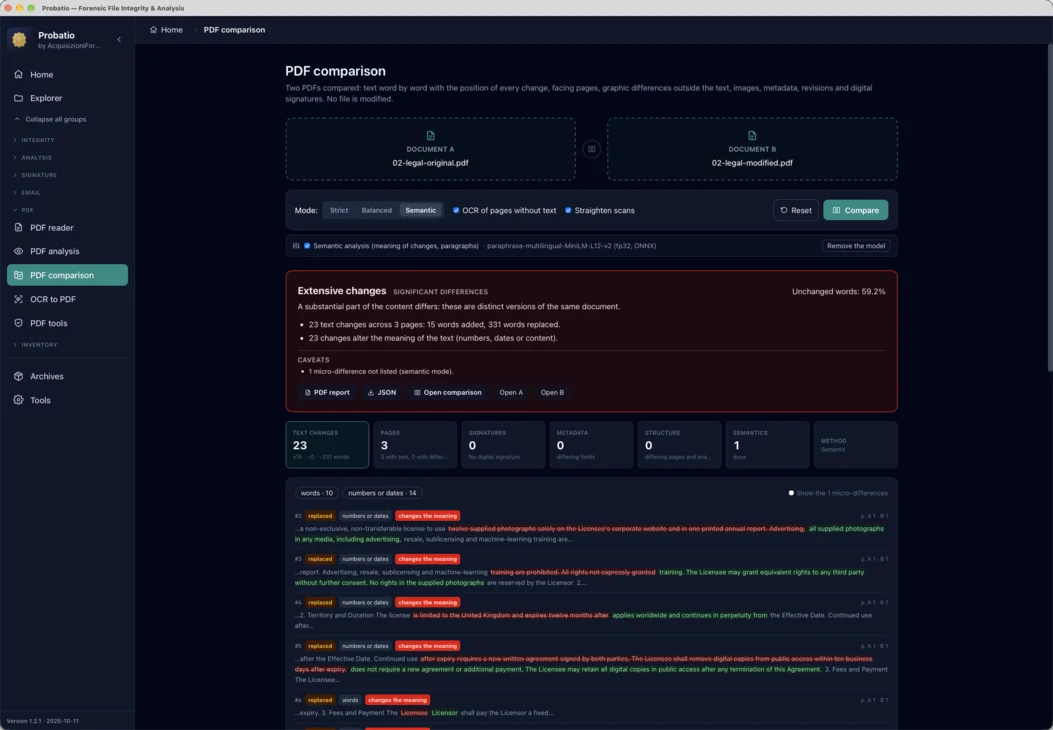Image resolution: width=1053 pixels, height=730 pixels.
Task: Open the Explorer sidebar item
Action: (67, 98)
